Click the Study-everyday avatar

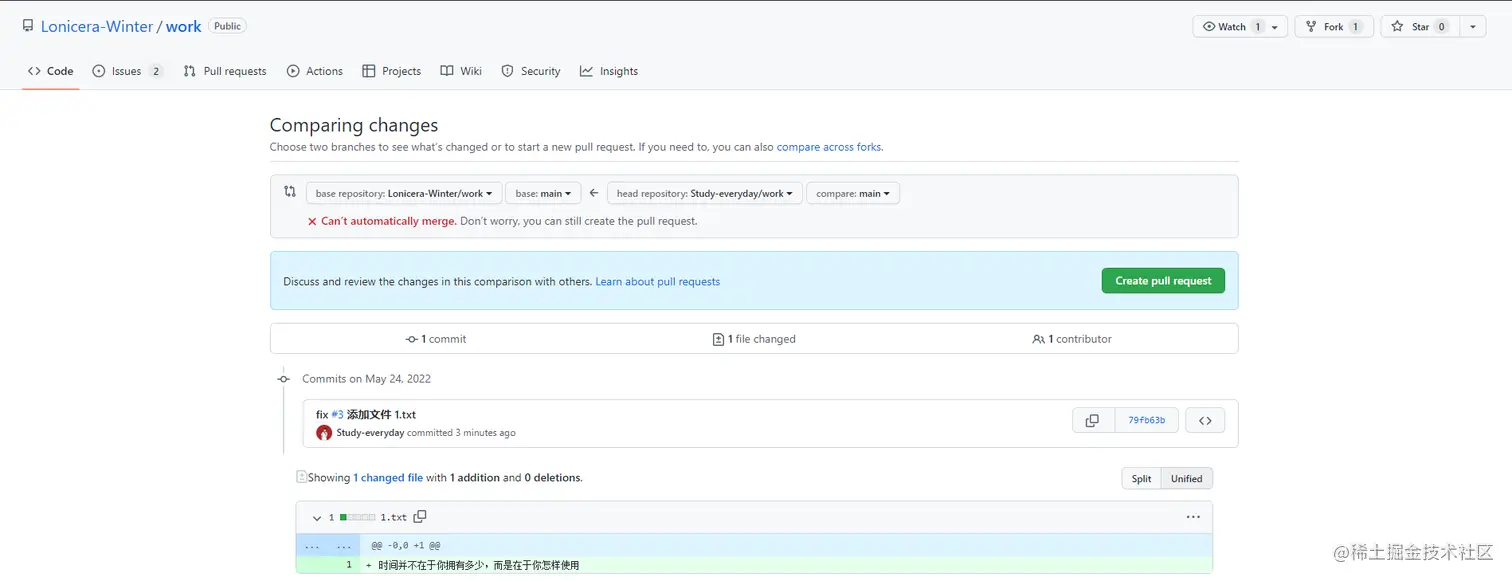pyautogui.click(x=324, y=433)
